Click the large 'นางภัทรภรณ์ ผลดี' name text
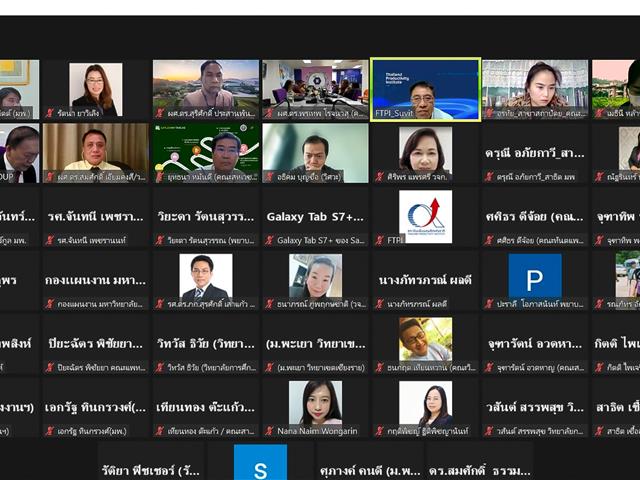The width and height of the screenshot is (640, 480). 425,280
